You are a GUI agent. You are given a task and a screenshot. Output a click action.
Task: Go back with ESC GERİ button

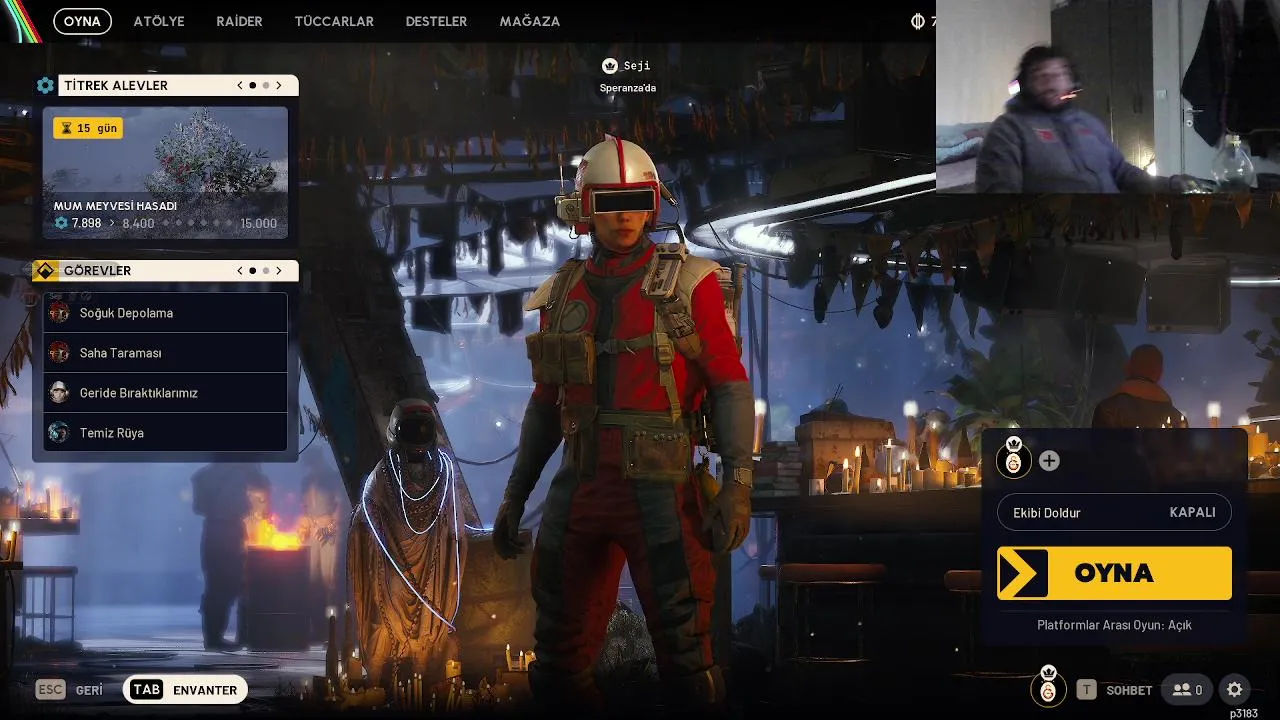coord(69,690)
